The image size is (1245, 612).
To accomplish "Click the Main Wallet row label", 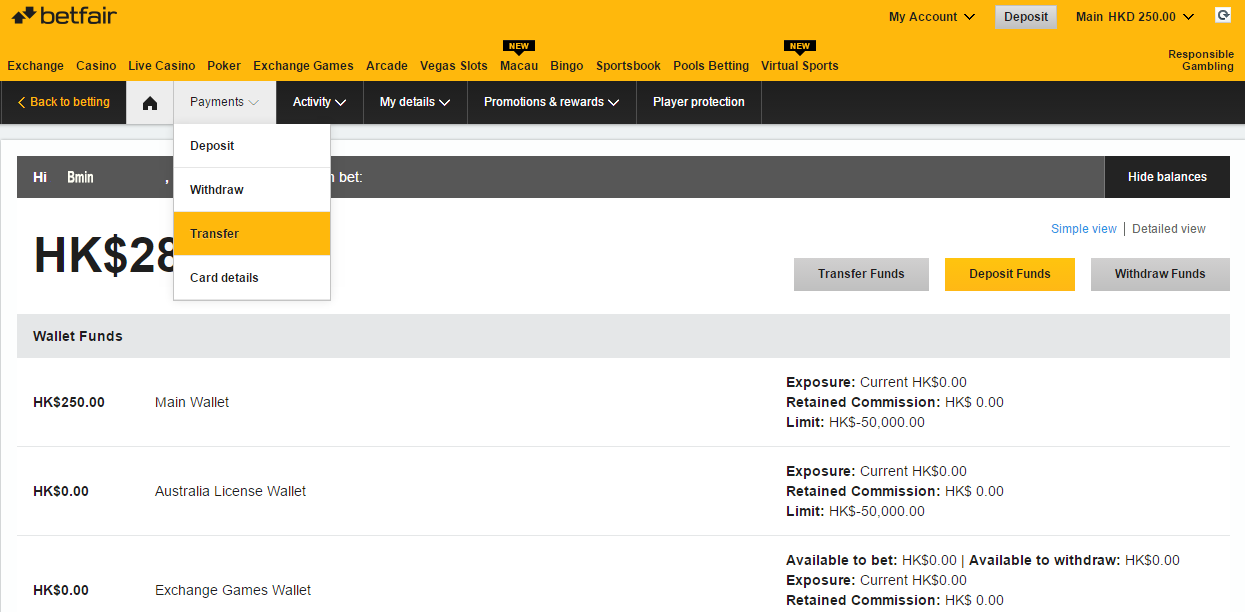I will point(192,402).
